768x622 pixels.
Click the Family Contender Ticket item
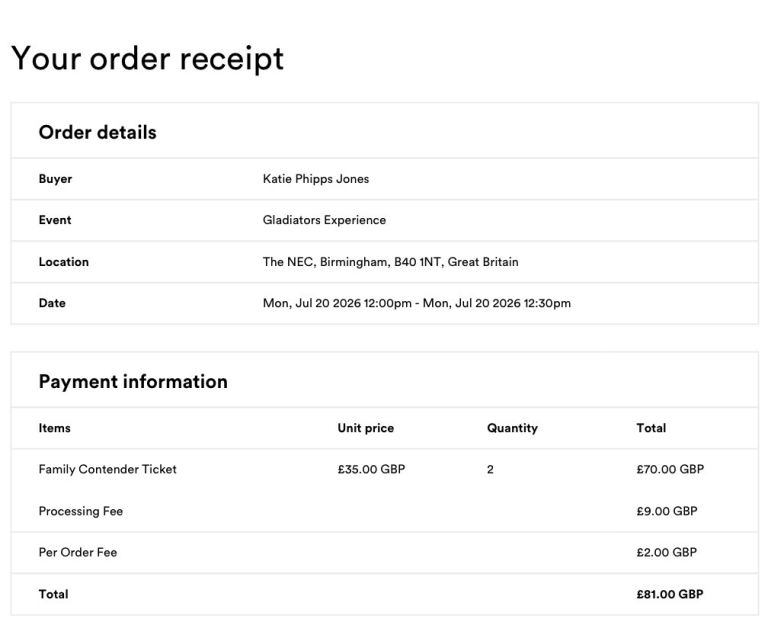[x=107, y=469]
